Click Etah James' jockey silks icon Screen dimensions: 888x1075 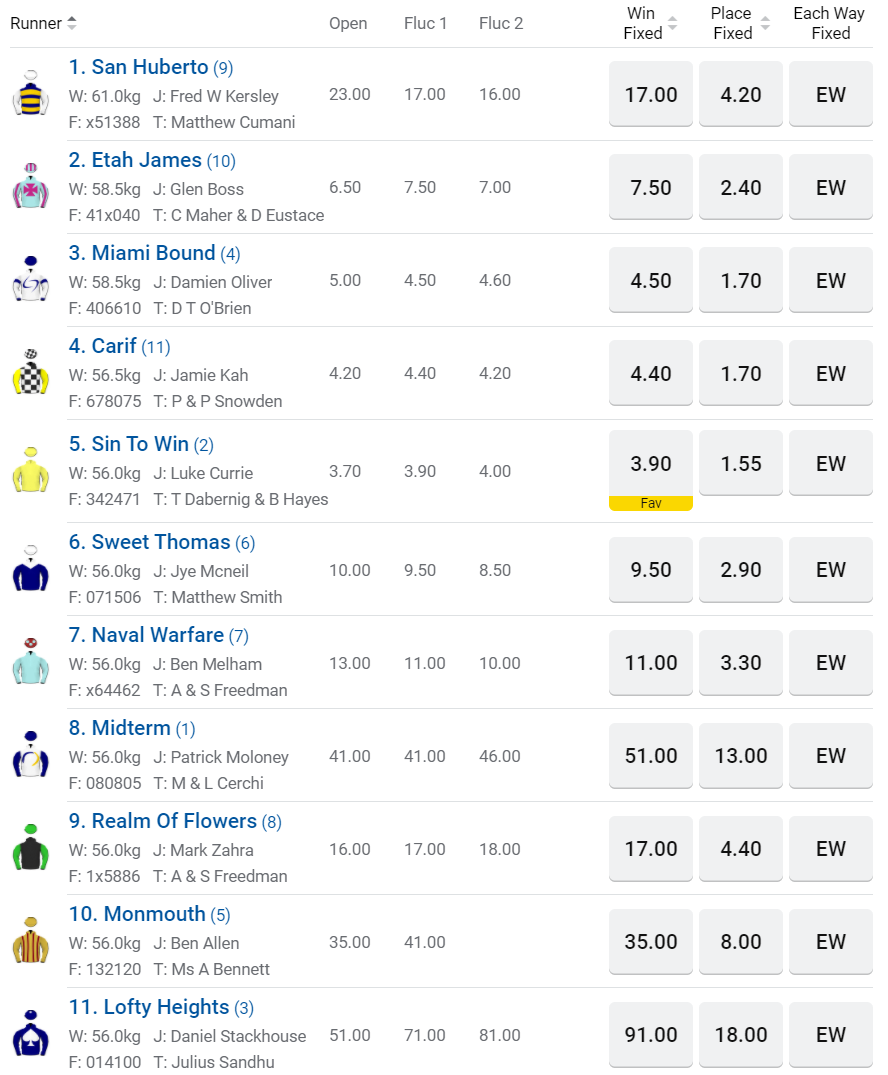point(31,187)
